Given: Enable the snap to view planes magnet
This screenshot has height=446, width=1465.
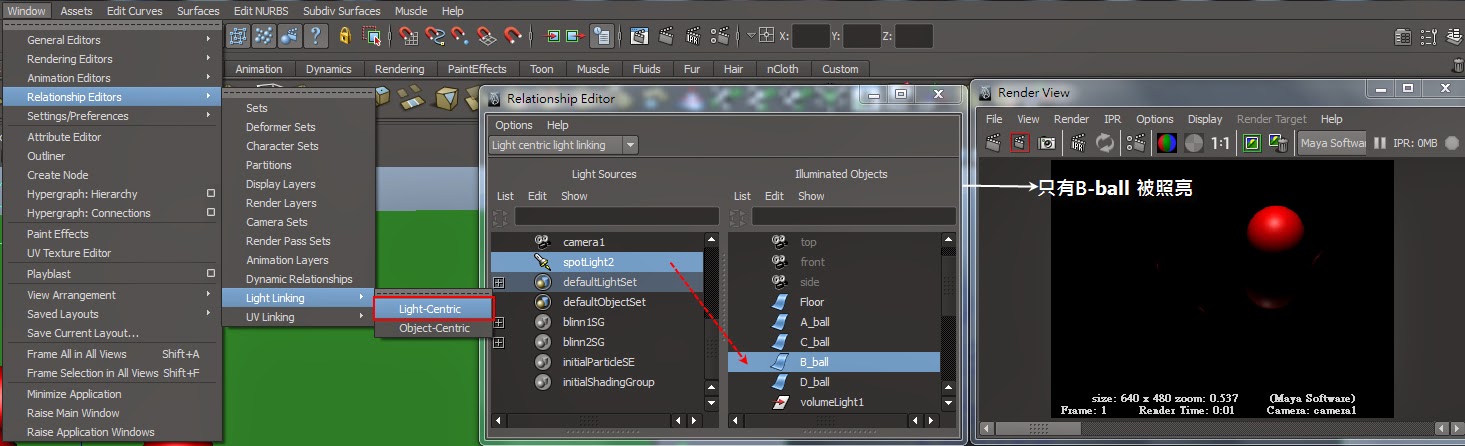Looking at the screenshot, I should coord(486,37).
